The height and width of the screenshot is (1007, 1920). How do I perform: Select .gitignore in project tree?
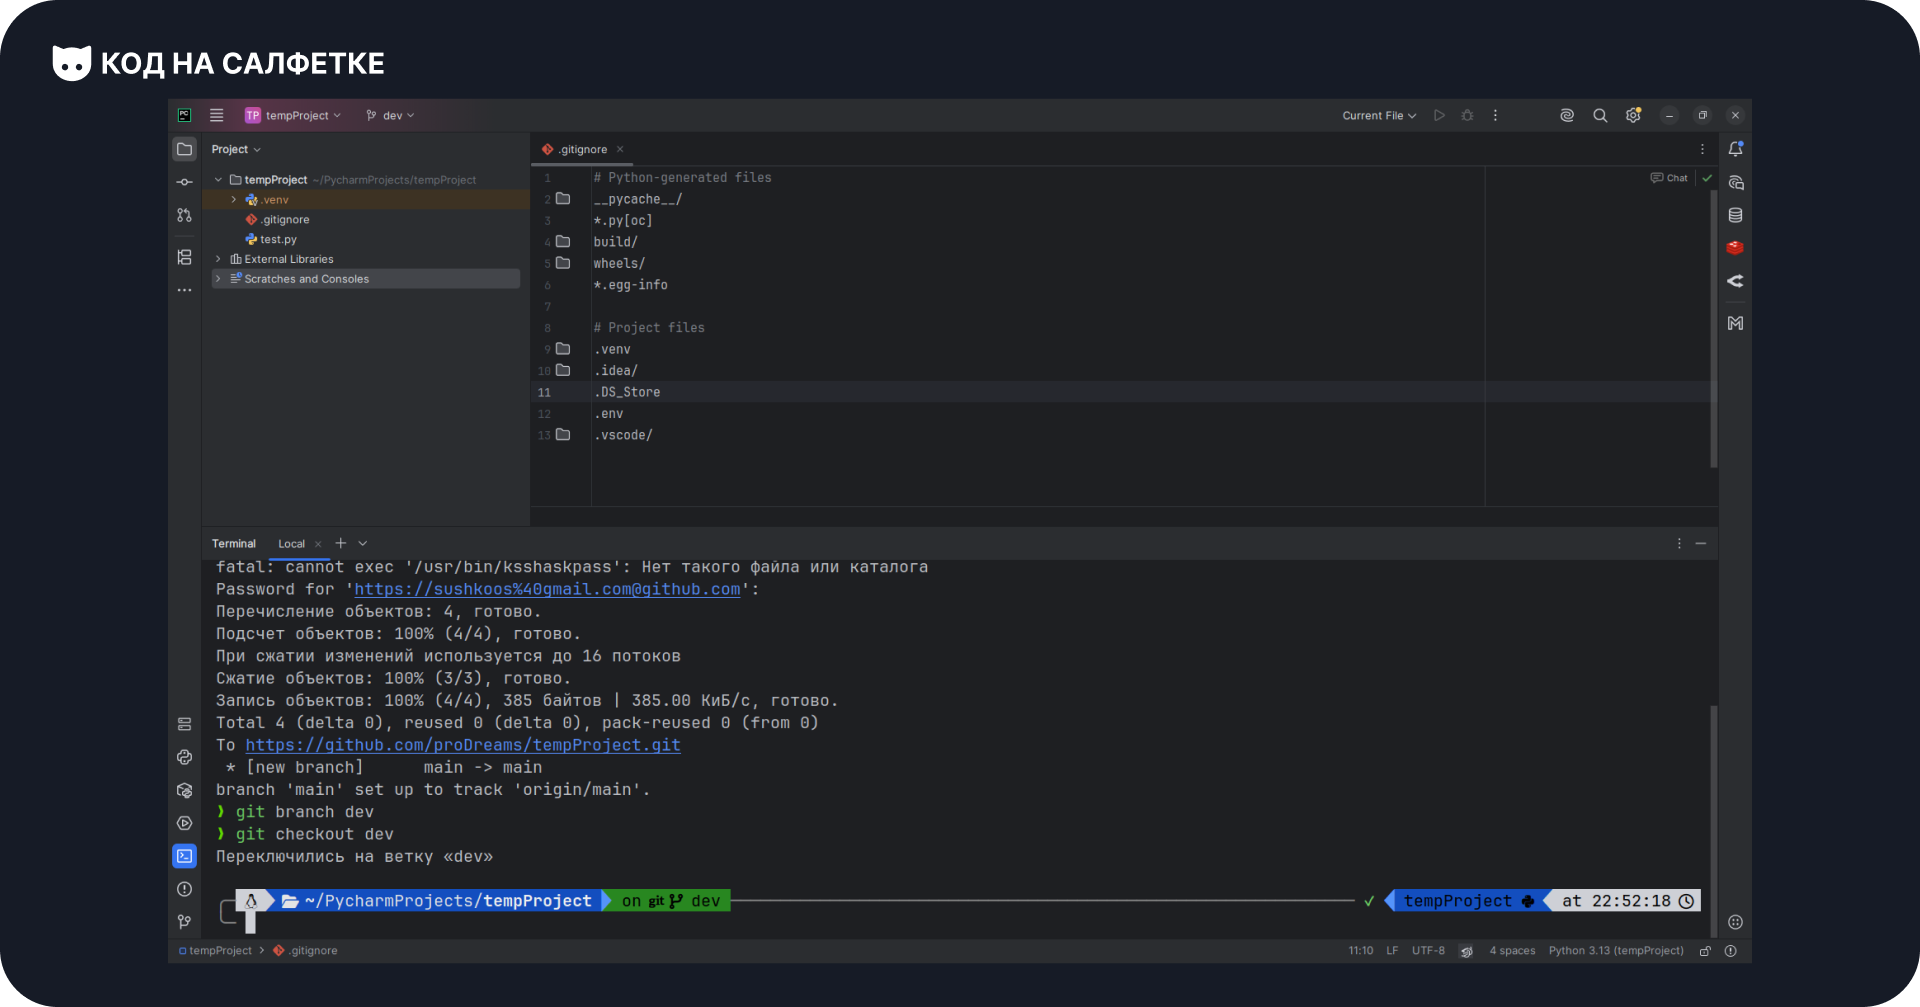(285, 220)
